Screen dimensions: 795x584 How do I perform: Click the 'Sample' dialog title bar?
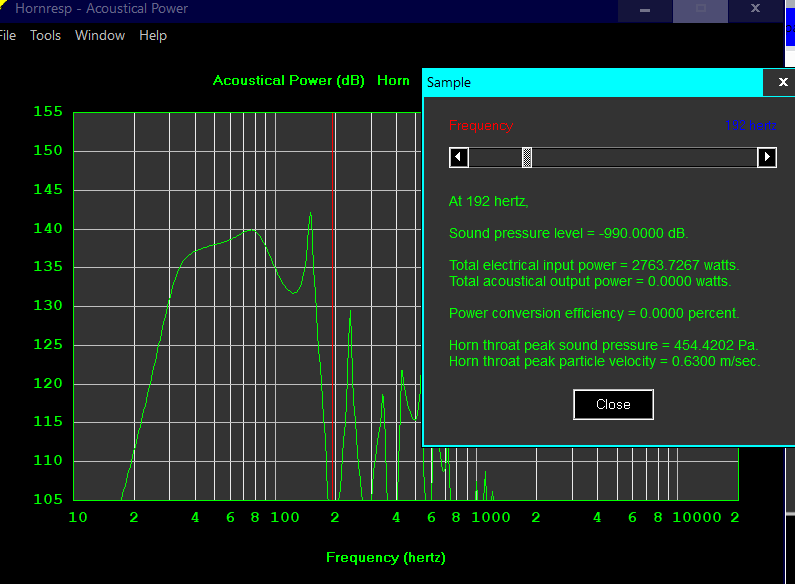[593, 82]
